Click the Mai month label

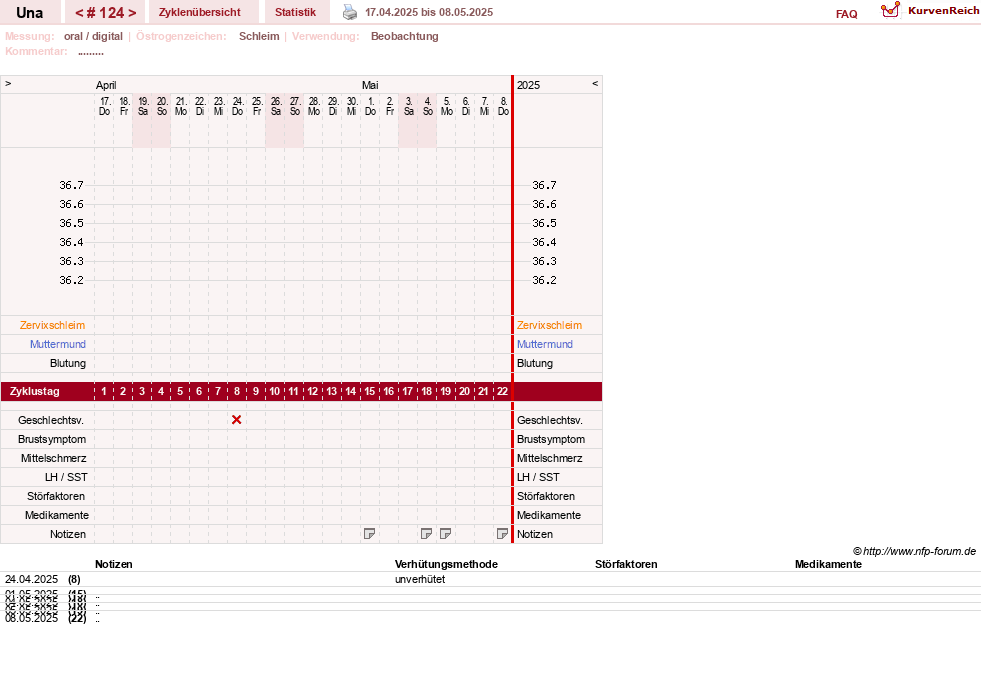pyautogui.click(x=370, y=85)
